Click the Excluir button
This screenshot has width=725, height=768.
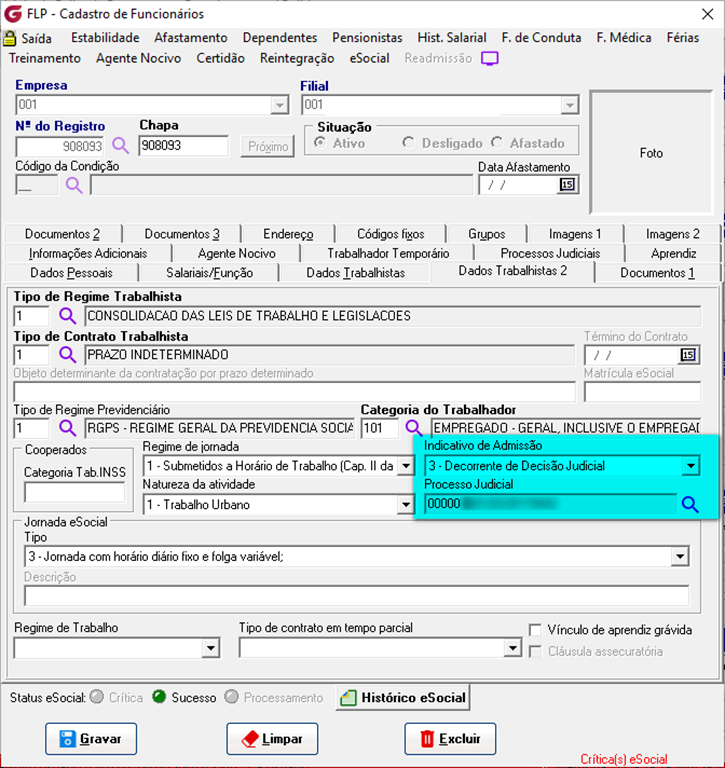tap(450, 739)
